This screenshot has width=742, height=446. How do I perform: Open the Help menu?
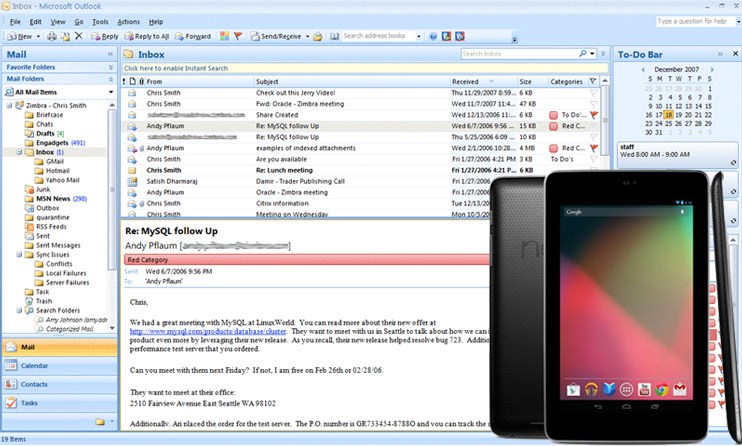(156, 22)
